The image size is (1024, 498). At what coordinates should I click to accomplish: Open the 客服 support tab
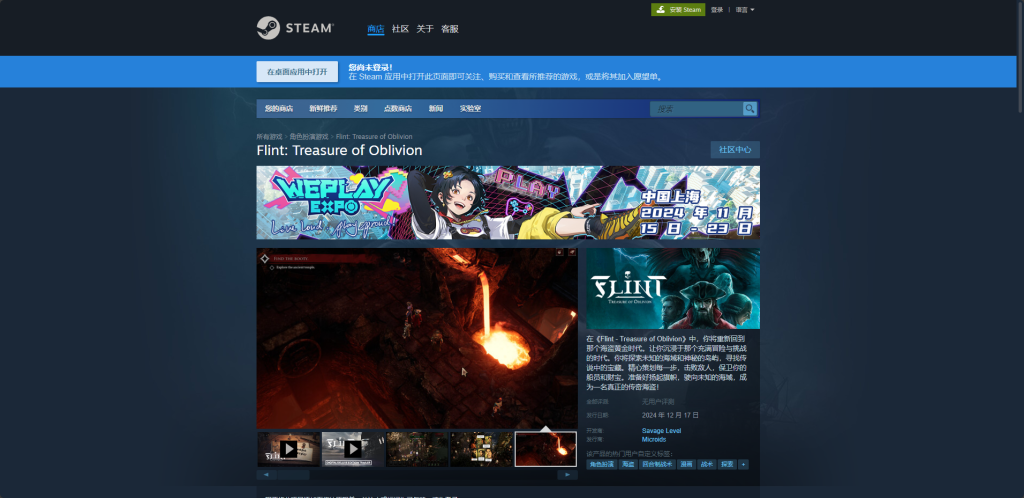(x=450, y=29)
